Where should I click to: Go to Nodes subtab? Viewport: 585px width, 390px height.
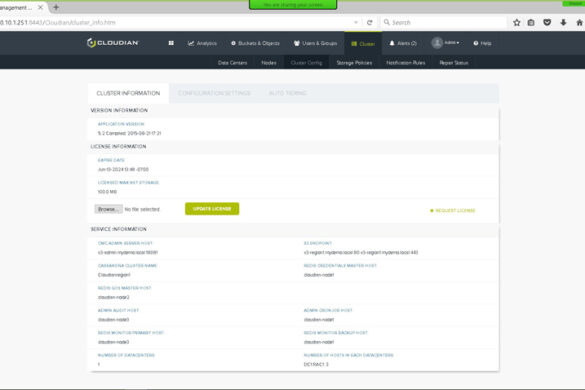point(269,63)
